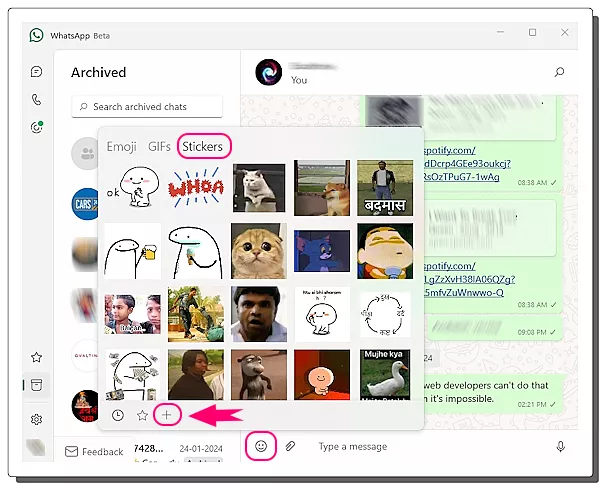This screenshot has width=600, height=484.
Task: Send the blob with money sticker
Action: pos(132,375)
